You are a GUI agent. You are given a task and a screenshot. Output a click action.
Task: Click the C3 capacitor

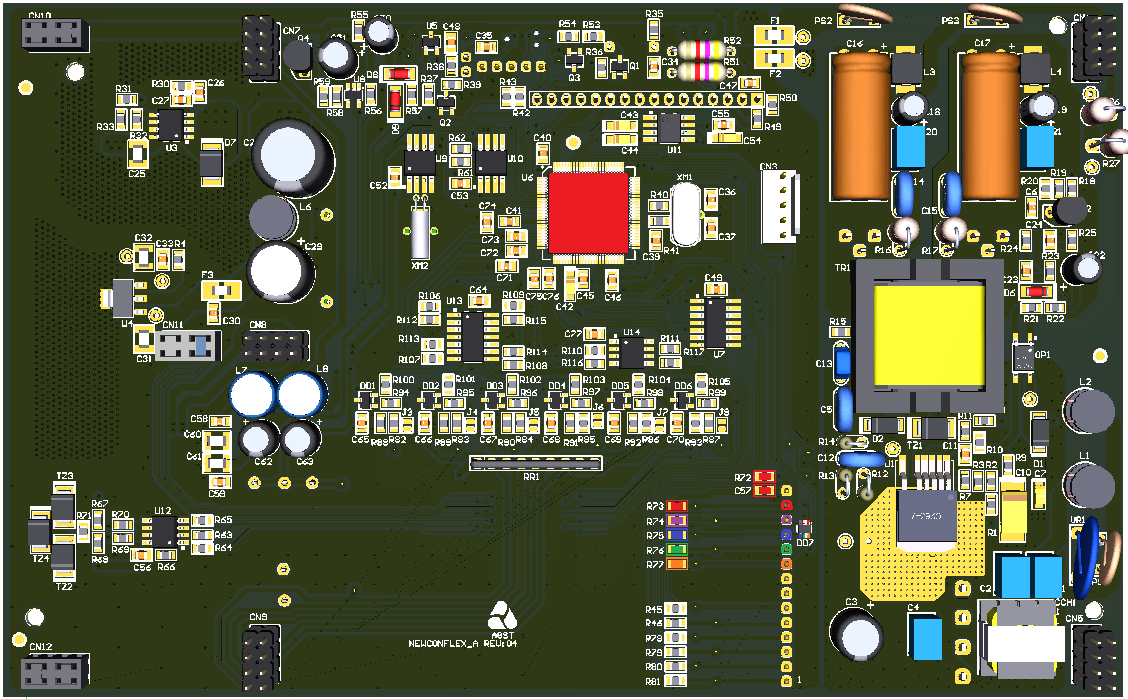(857, 633)
